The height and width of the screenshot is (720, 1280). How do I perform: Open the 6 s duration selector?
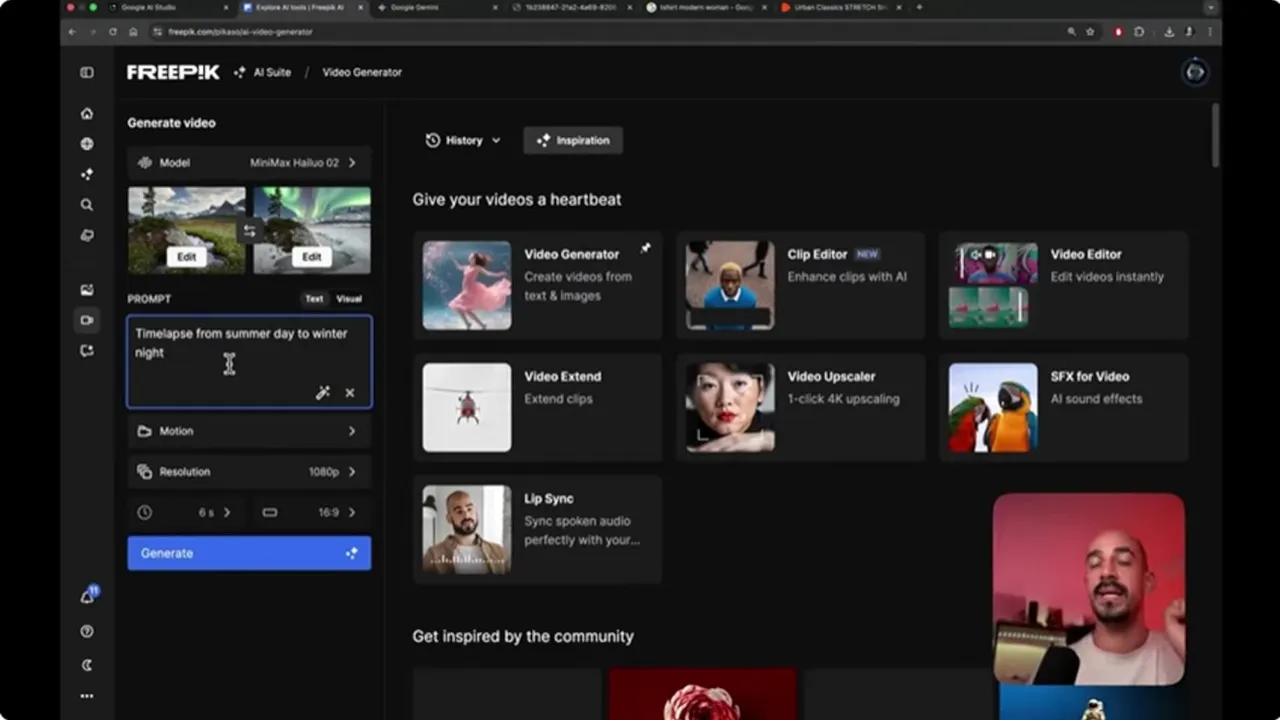(187, 512)
